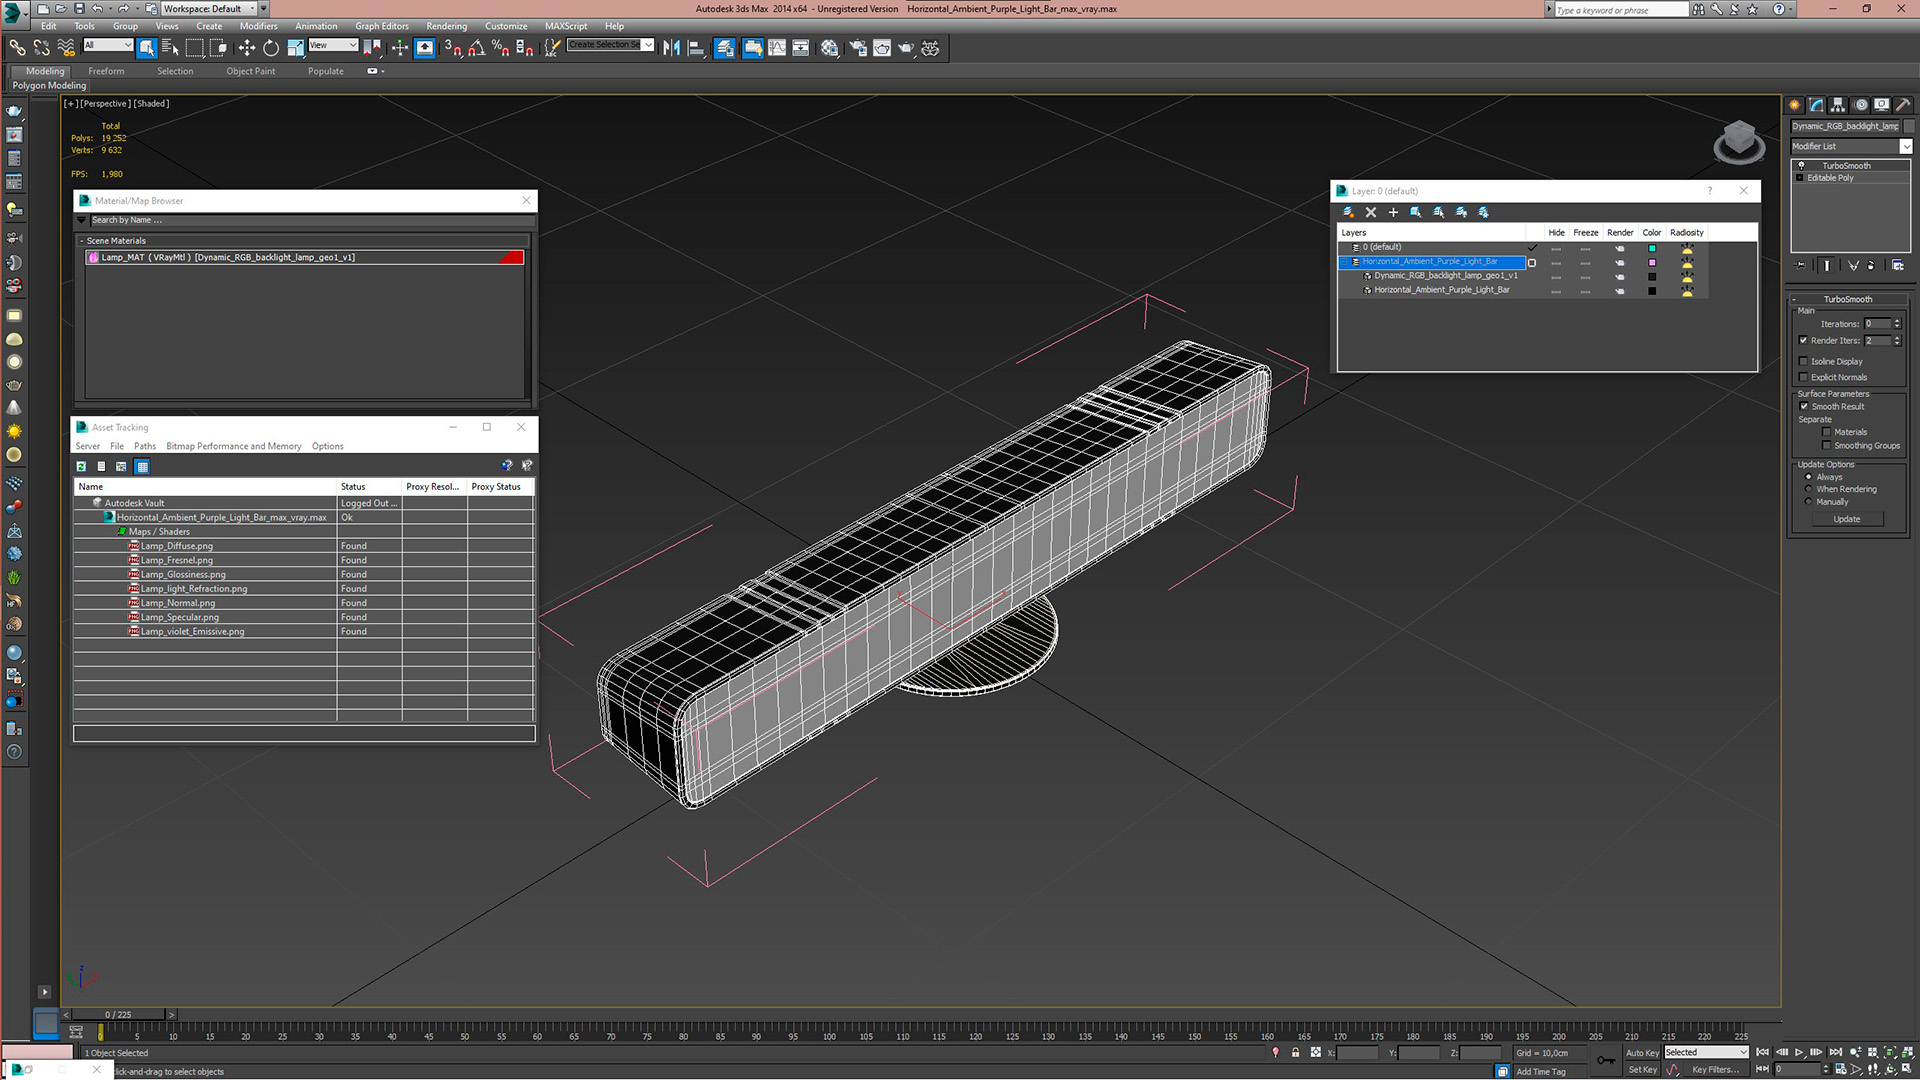Select When Rendering update option
Screen dimensions: 1920x1080
(x=1808, y=489)
